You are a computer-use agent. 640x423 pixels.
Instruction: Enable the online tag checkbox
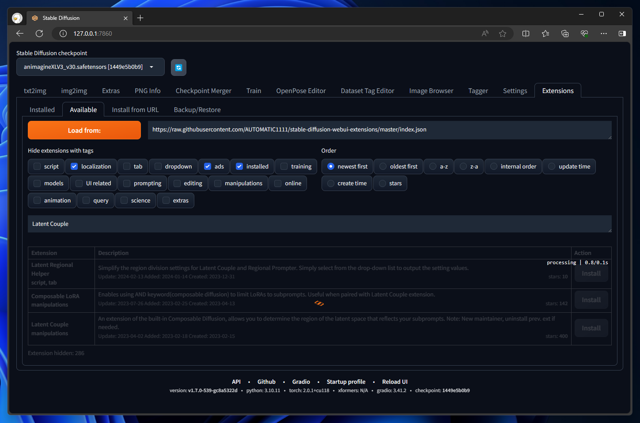pos(278,183)
